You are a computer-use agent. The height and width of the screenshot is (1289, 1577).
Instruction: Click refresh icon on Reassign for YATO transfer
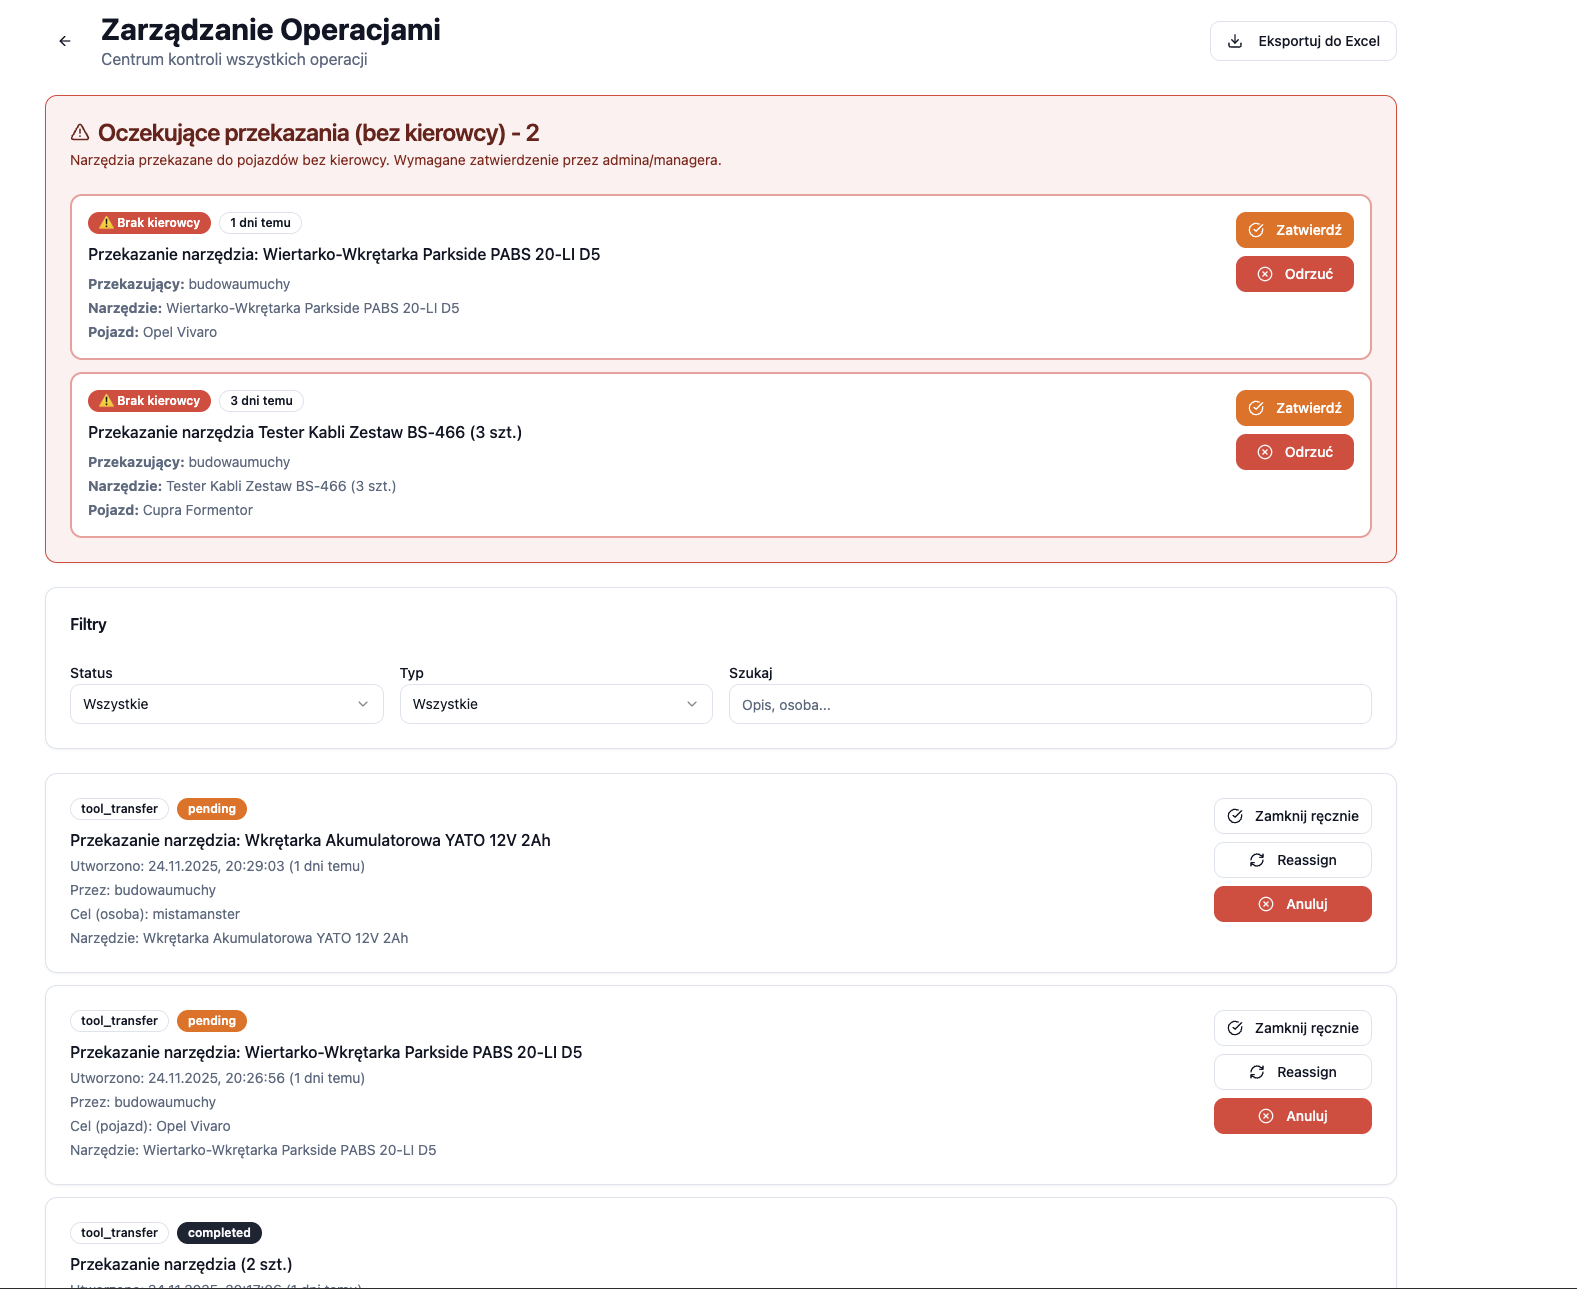(1257, 860)
